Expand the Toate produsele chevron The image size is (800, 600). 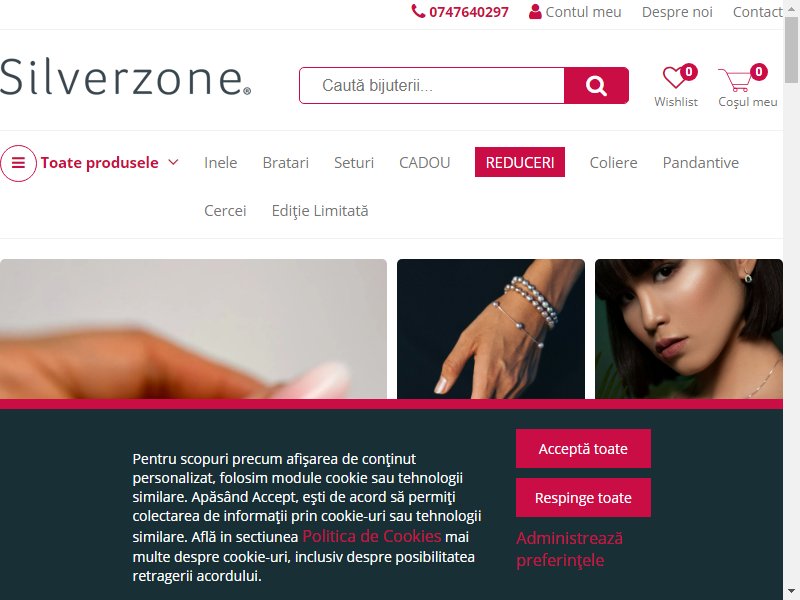173,162
